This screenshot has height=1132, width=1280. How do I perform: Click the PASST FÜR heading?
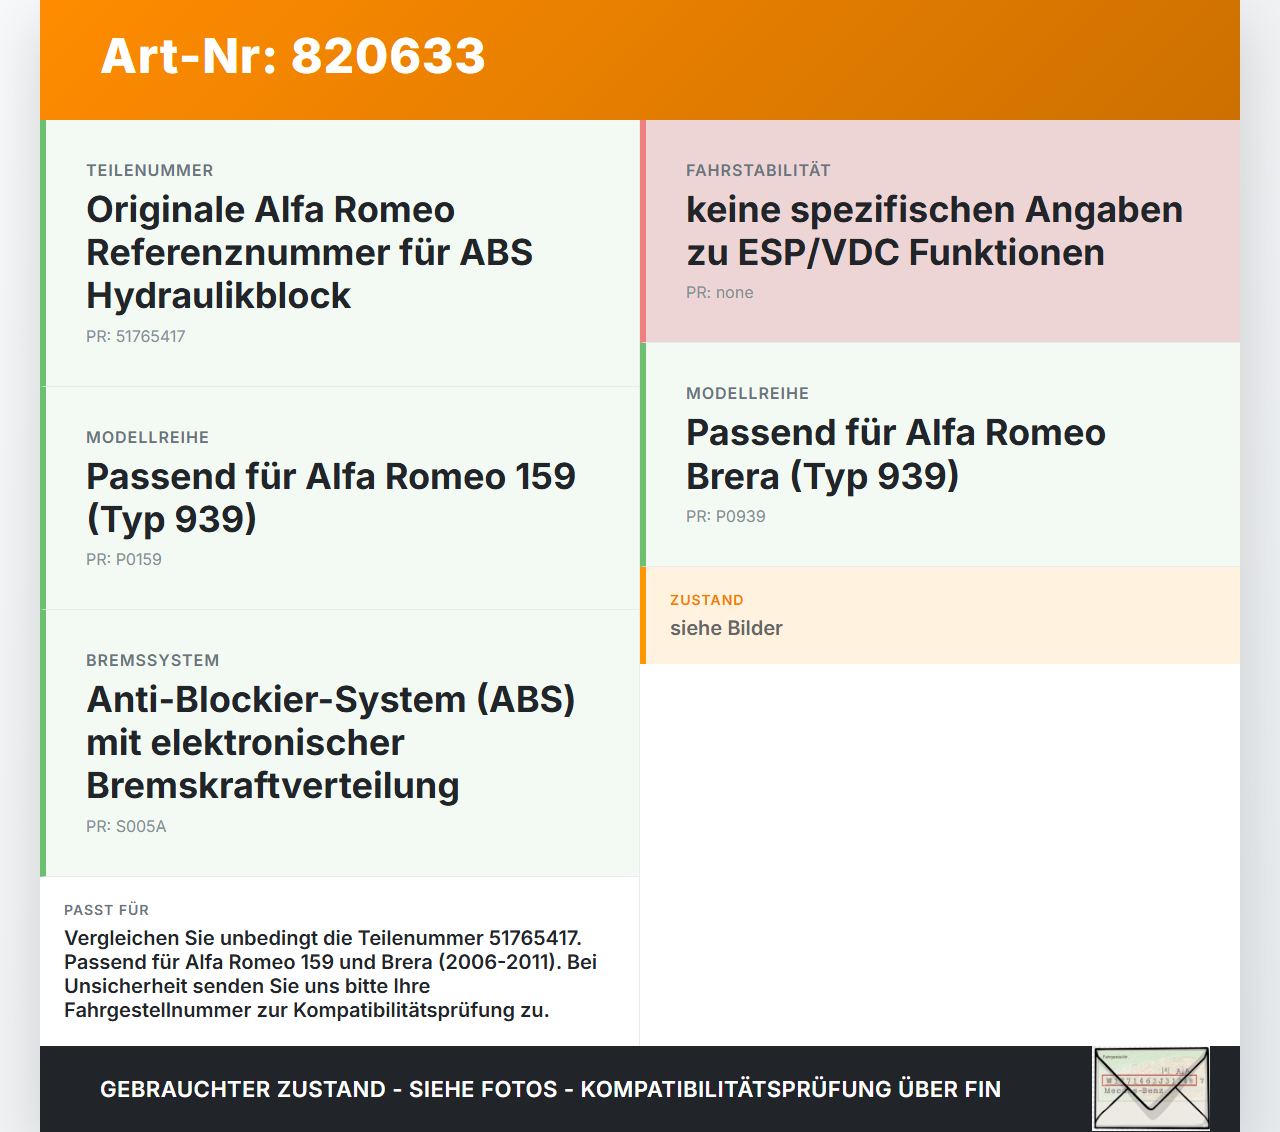[x=107, y=910]
